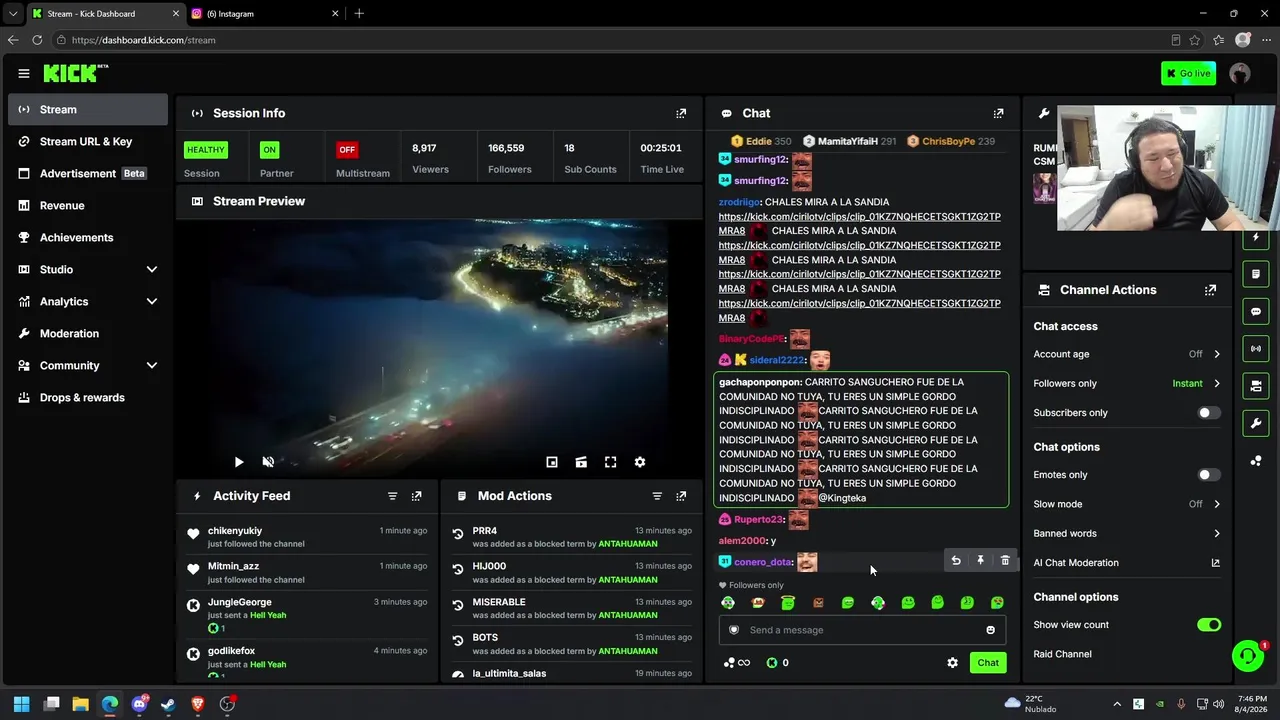The height and width of the screenshot is (720, 1280).
Task: Show the Mod Actions widget from right sidebar
Action: pos(1256,274)
